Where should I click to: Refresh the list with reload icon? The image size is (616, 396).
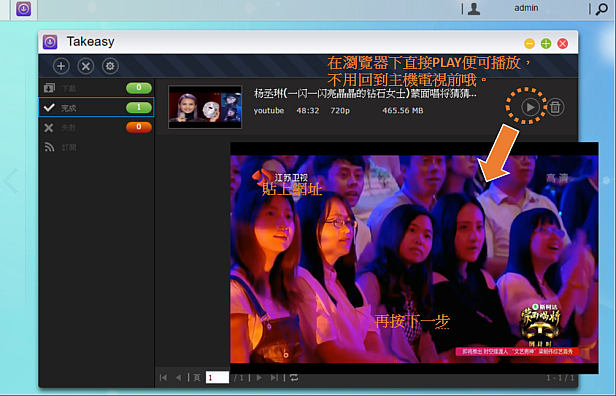(x=294, y=378)
